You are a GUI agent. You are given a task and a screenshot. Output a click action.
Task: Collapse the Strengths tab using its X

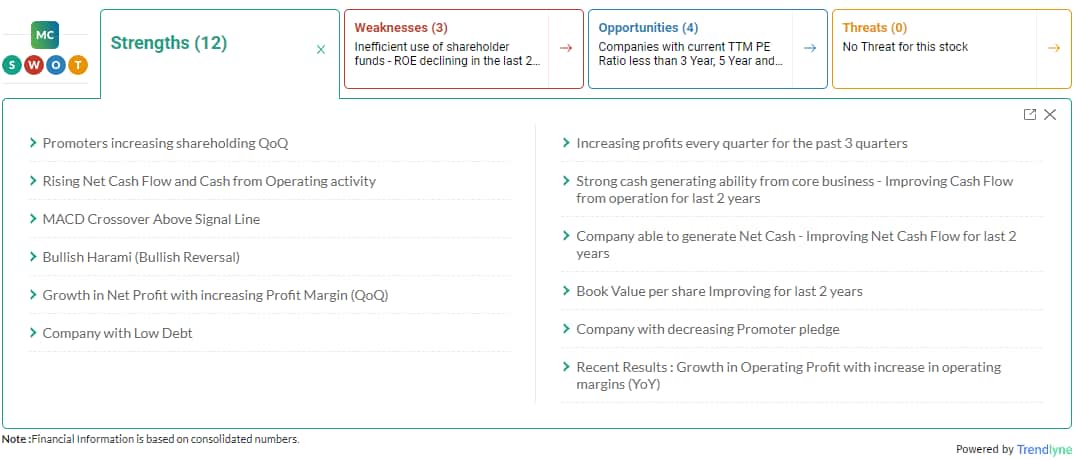321,49
